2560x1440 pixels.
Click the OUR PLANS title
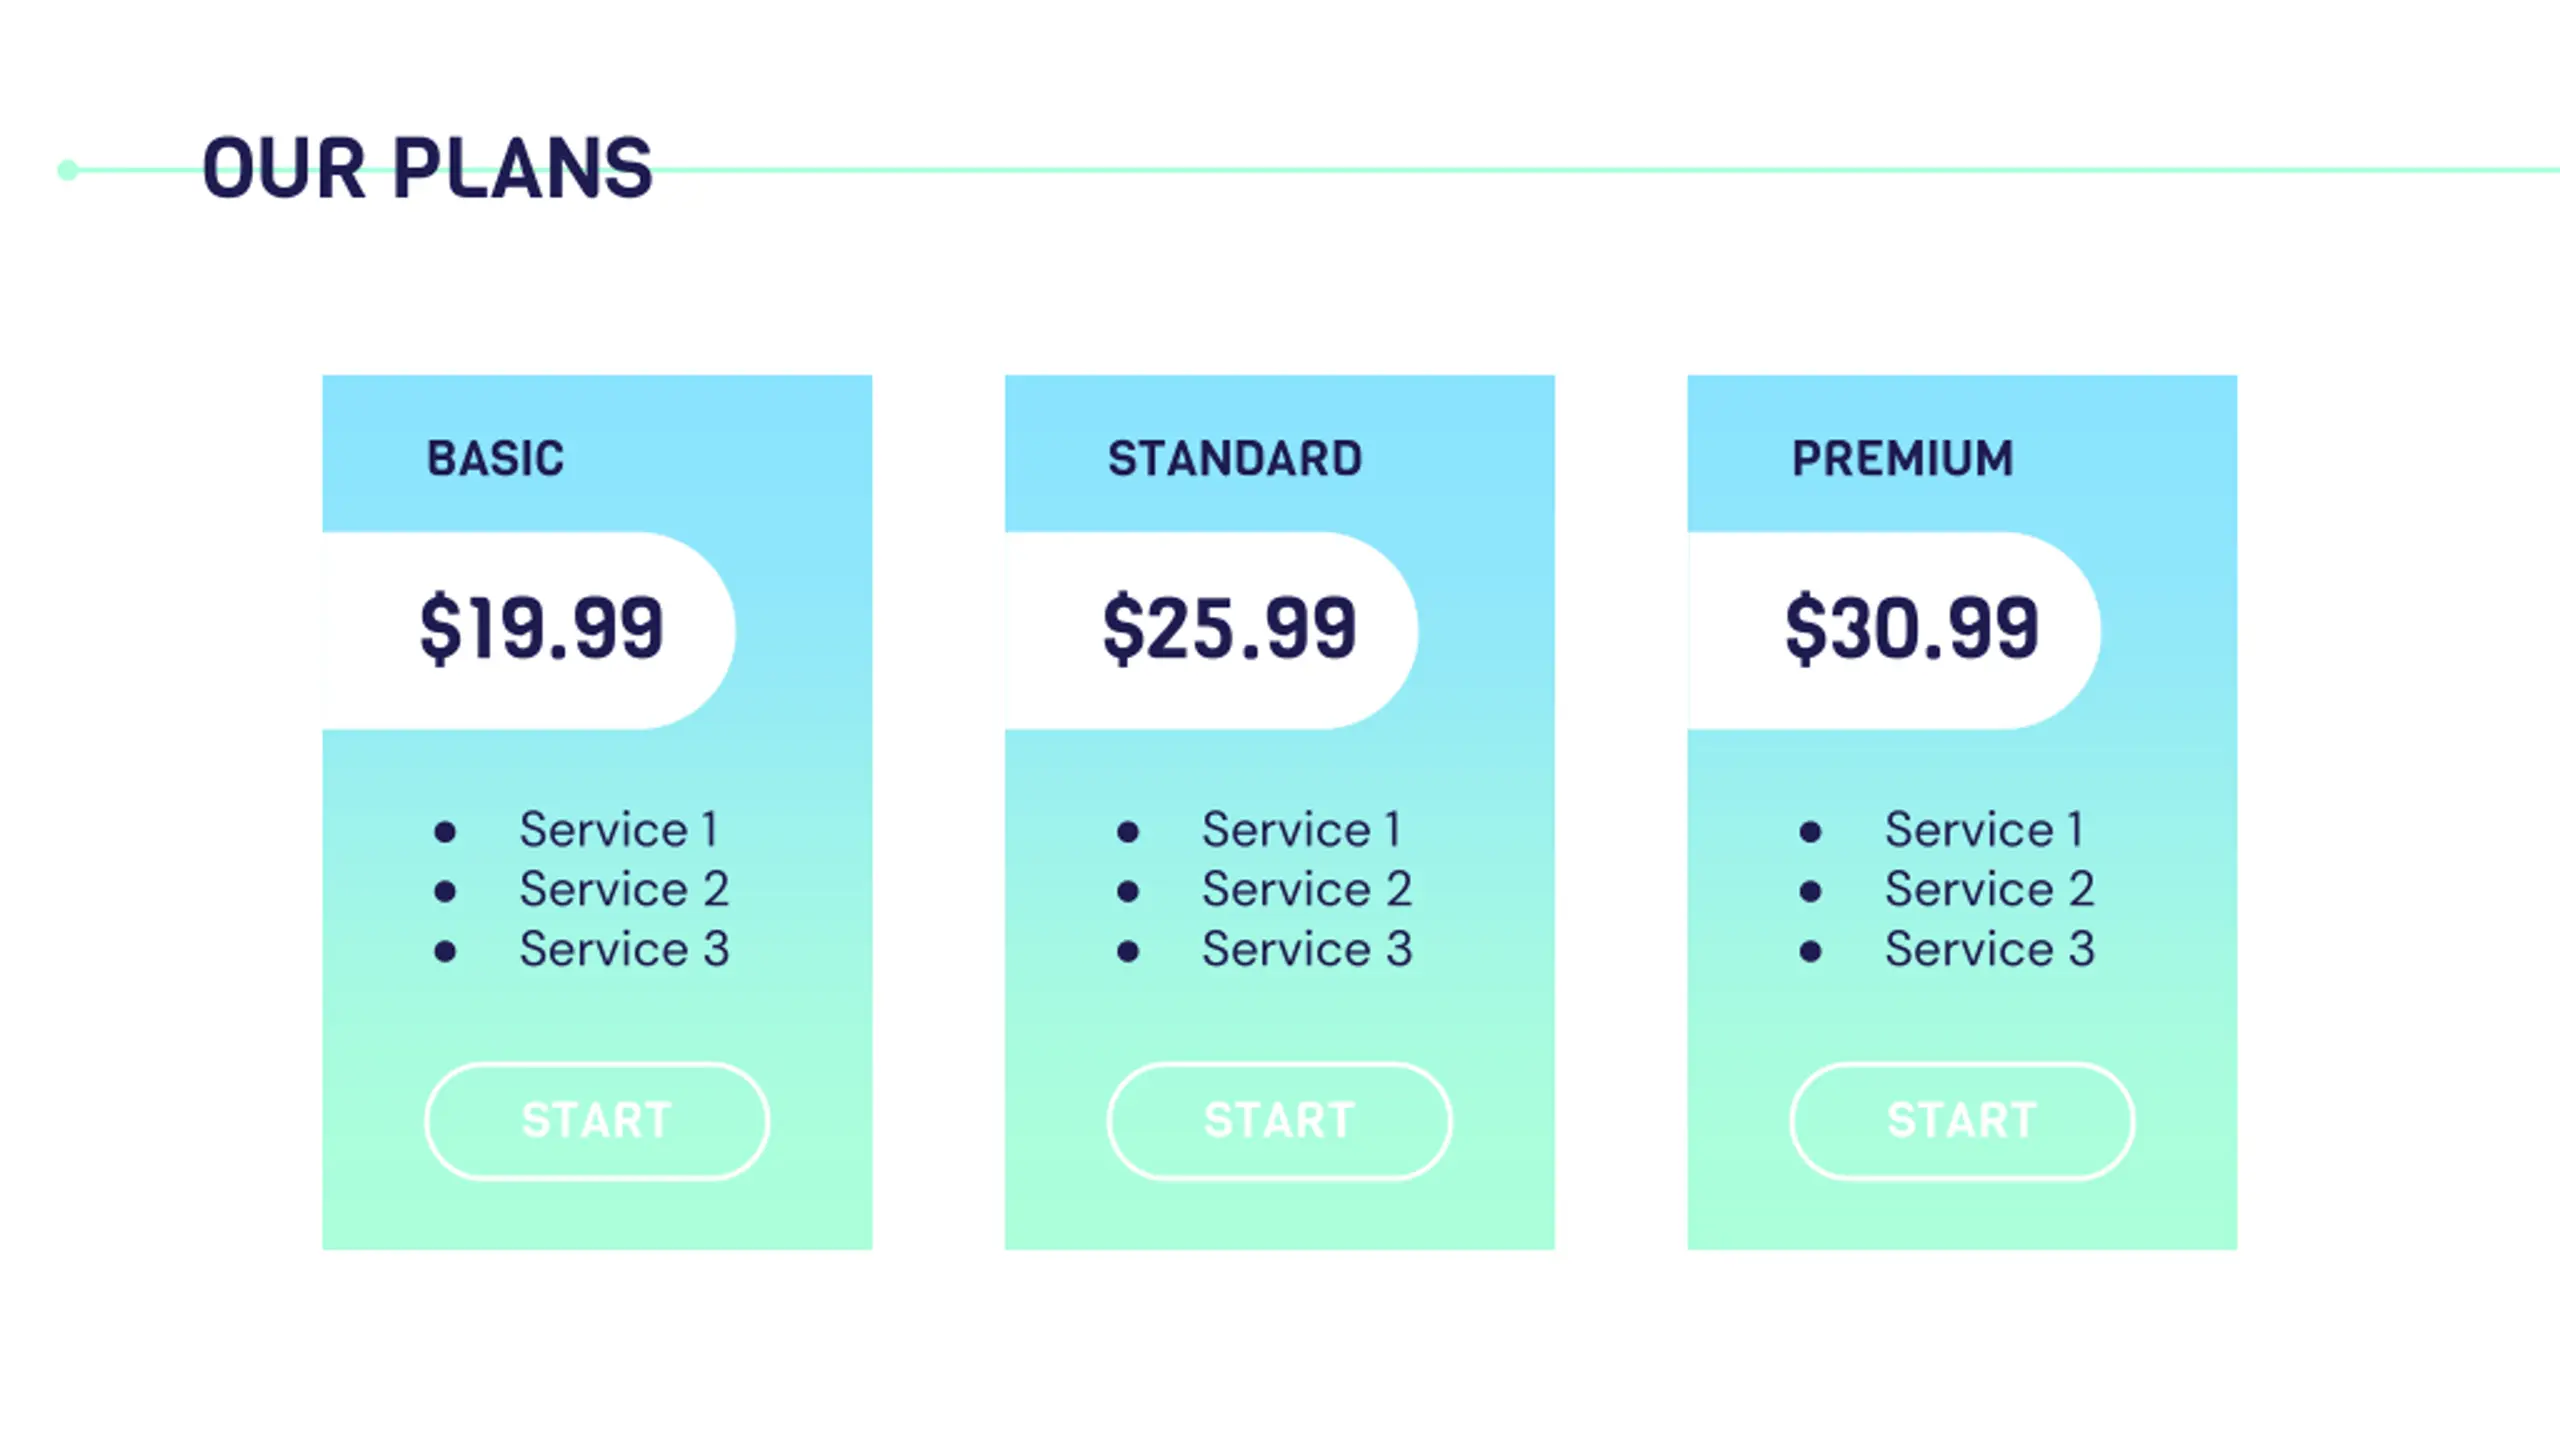(x=428, y=168)
